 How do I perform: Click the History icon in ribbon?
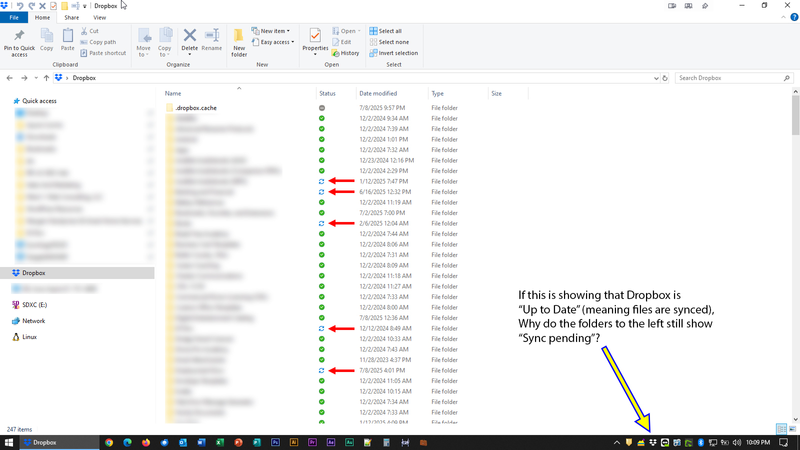346,53
